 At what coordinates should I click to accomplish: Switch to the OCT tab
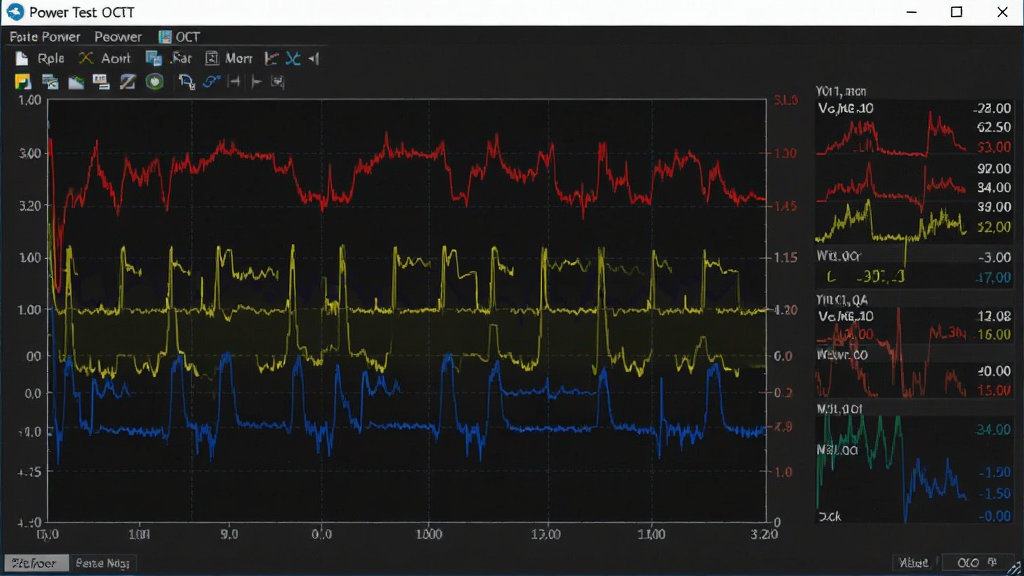point(180,37)
